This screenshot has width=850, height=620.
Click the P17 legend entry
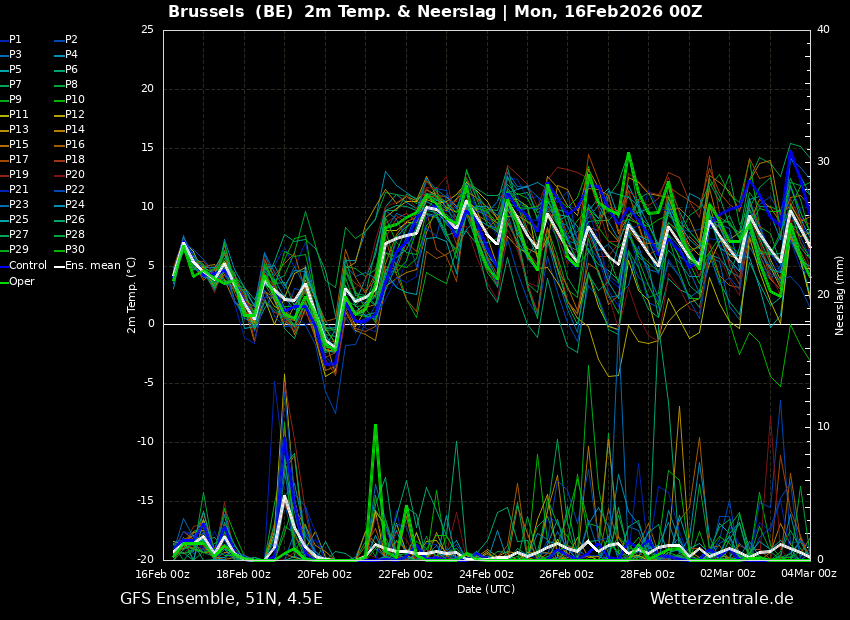point(14,159)
